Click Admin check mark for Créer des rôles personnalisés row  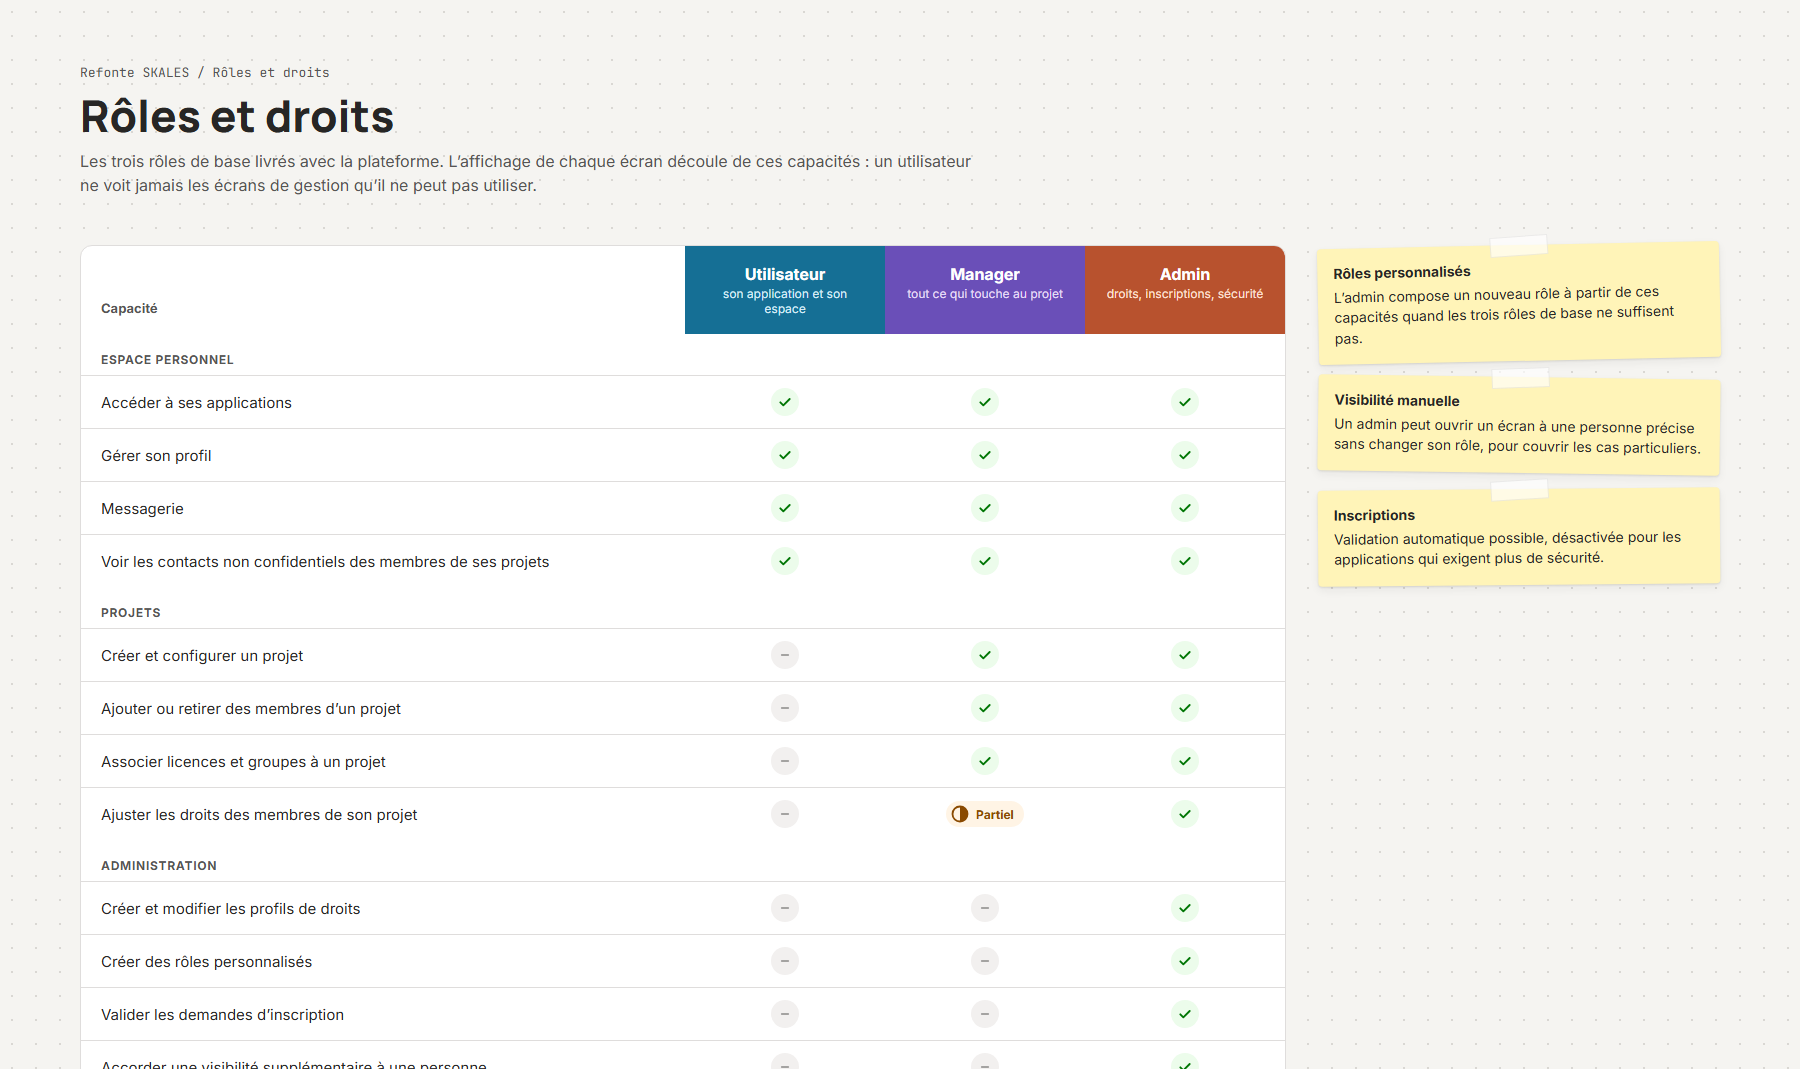click(x=1185, y=961)
